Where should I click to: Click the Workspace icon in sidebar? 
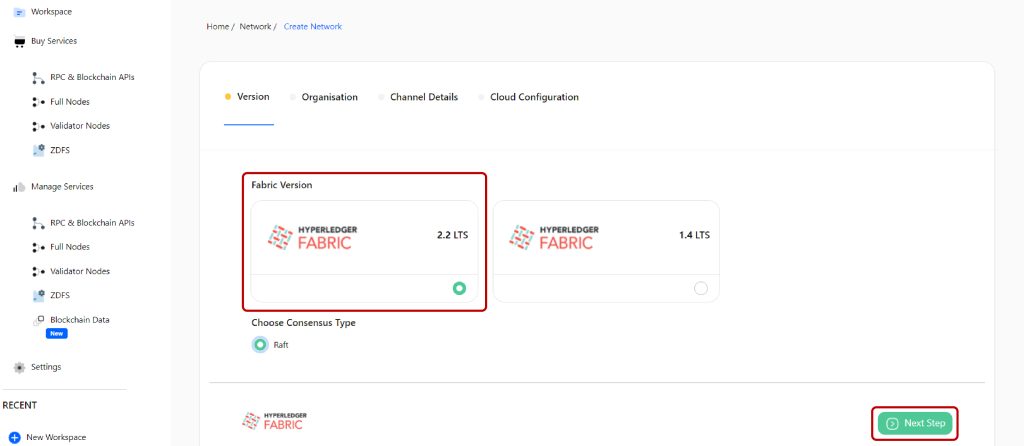point(19,12)
